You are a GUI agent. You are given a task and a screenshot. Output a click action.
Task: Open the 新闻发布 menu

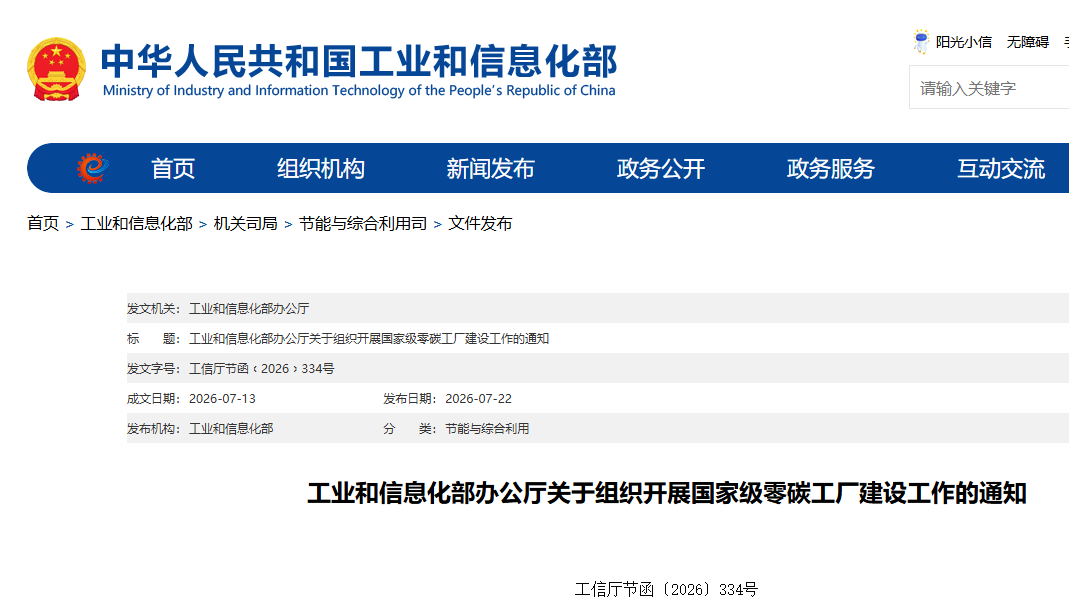(x=490, y=168)
